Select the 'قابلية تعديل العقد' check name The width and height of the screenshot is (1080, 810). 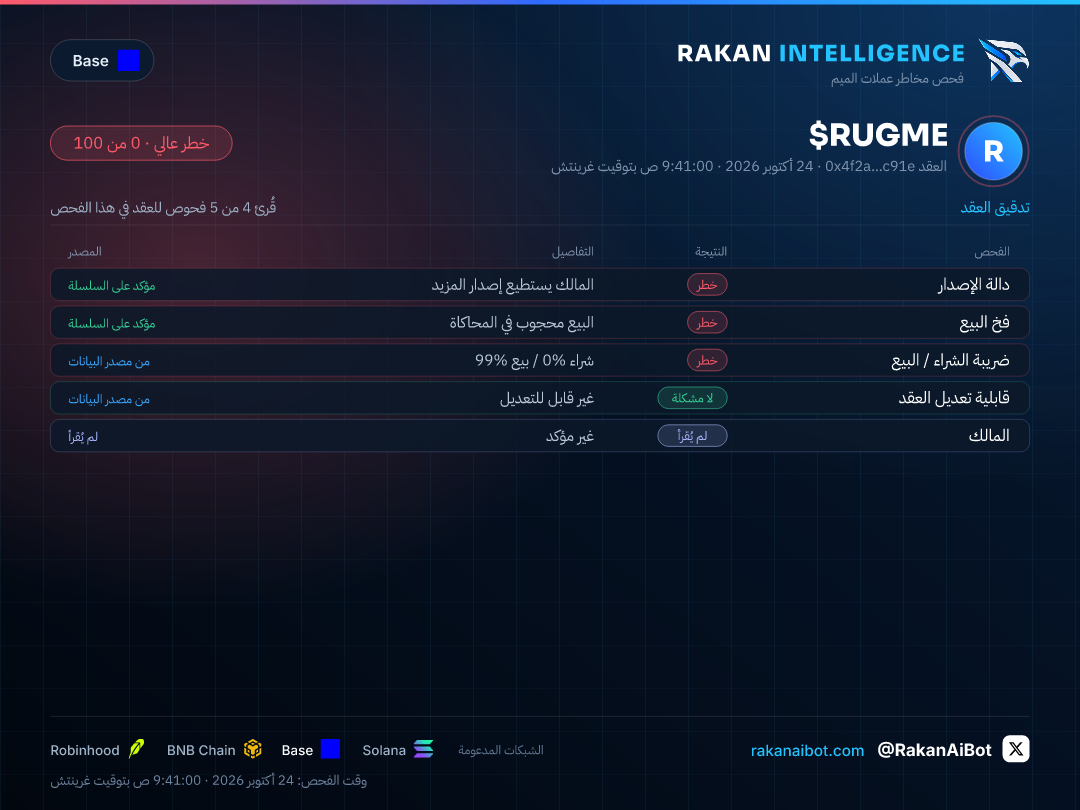pyautogui.click(x=954, y=398)
